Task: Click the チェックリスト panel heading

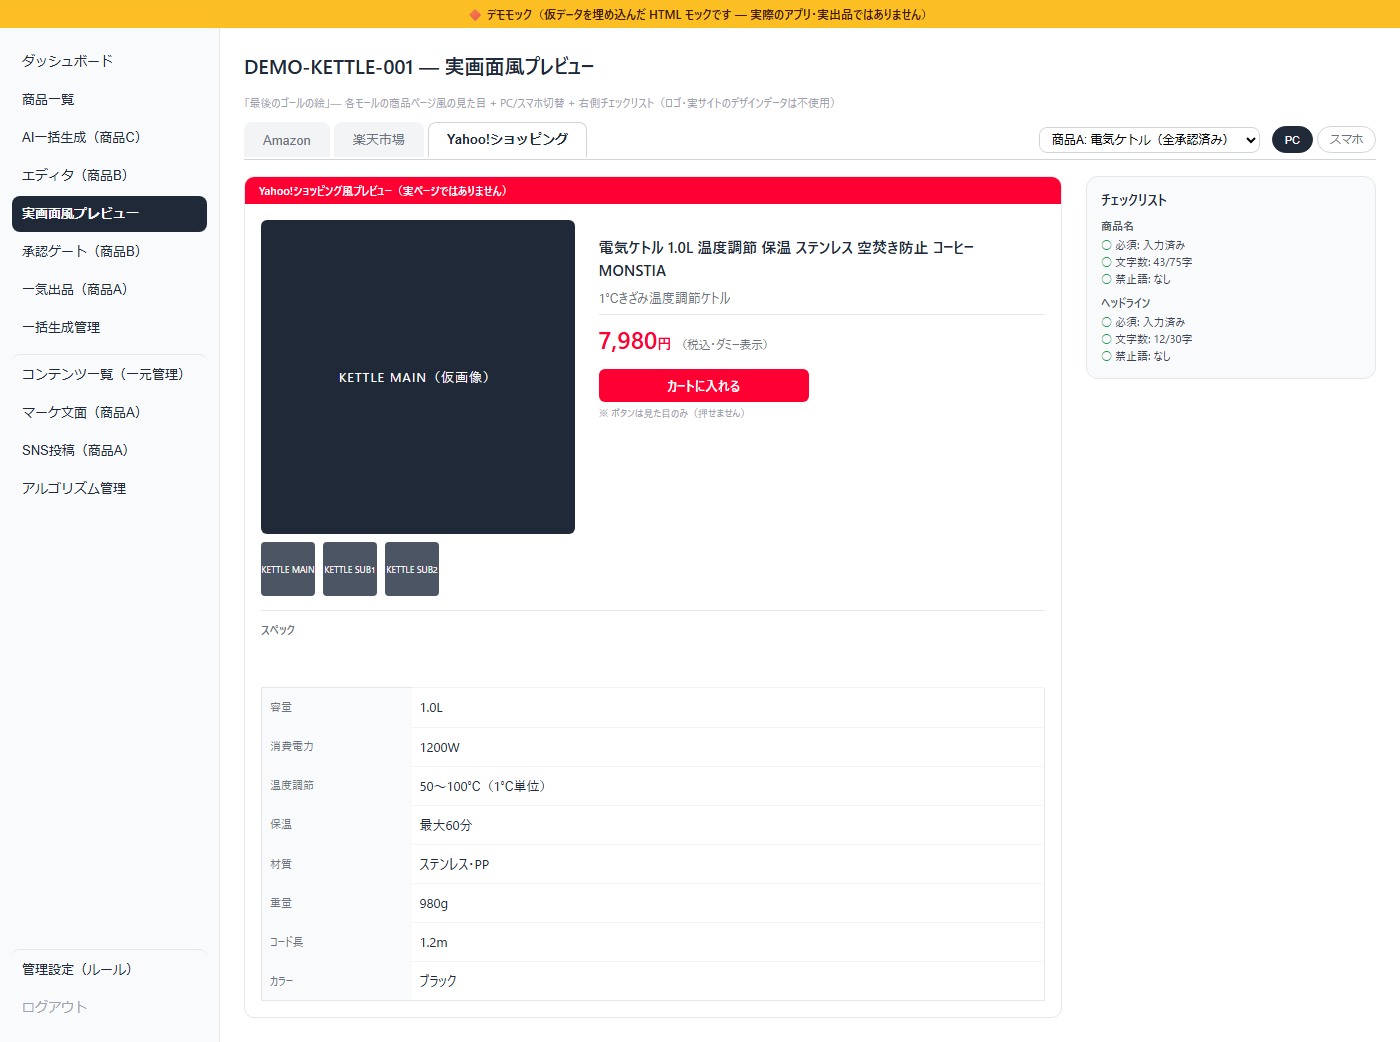Action: [x=1134, y=200]
